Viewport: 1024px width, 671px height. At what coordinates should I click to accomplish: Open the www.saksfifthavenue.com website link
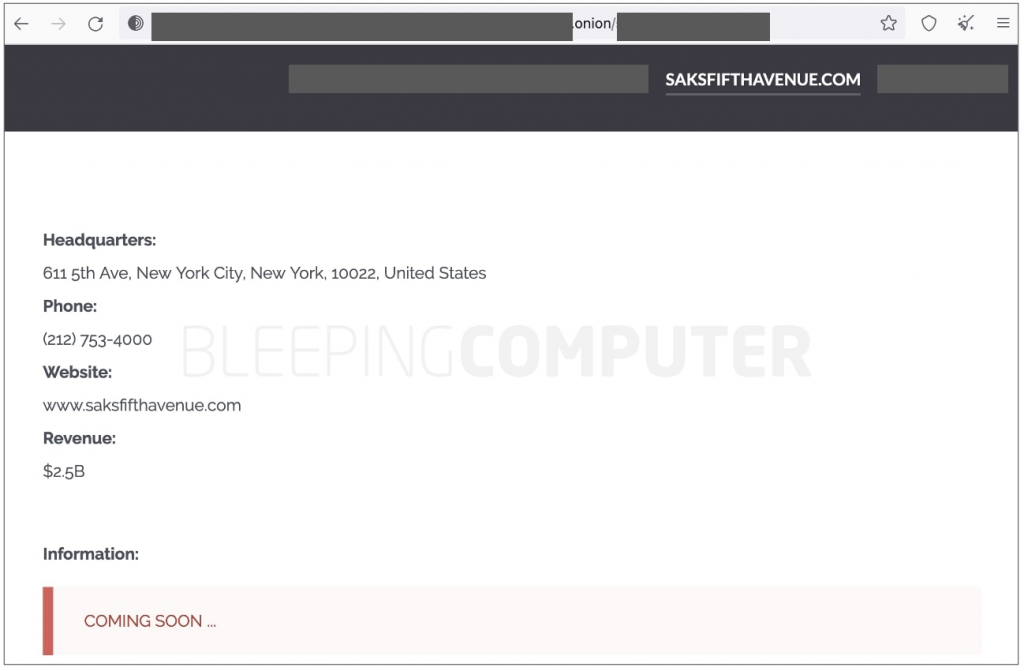point(142,406)
